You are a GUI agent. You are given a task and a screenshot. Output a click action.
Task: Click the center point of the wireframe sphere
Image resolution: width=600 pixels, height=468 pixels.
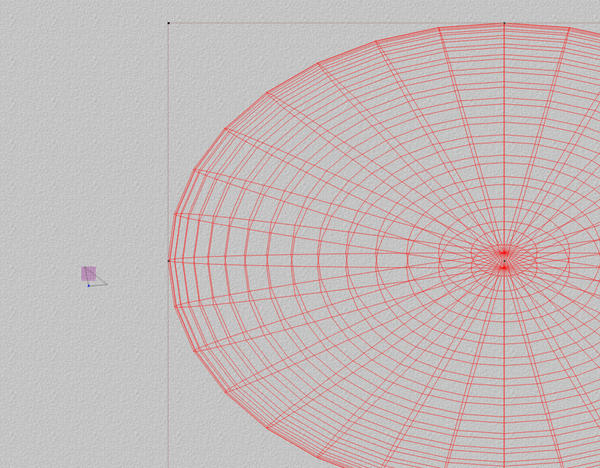pos(504,261)
